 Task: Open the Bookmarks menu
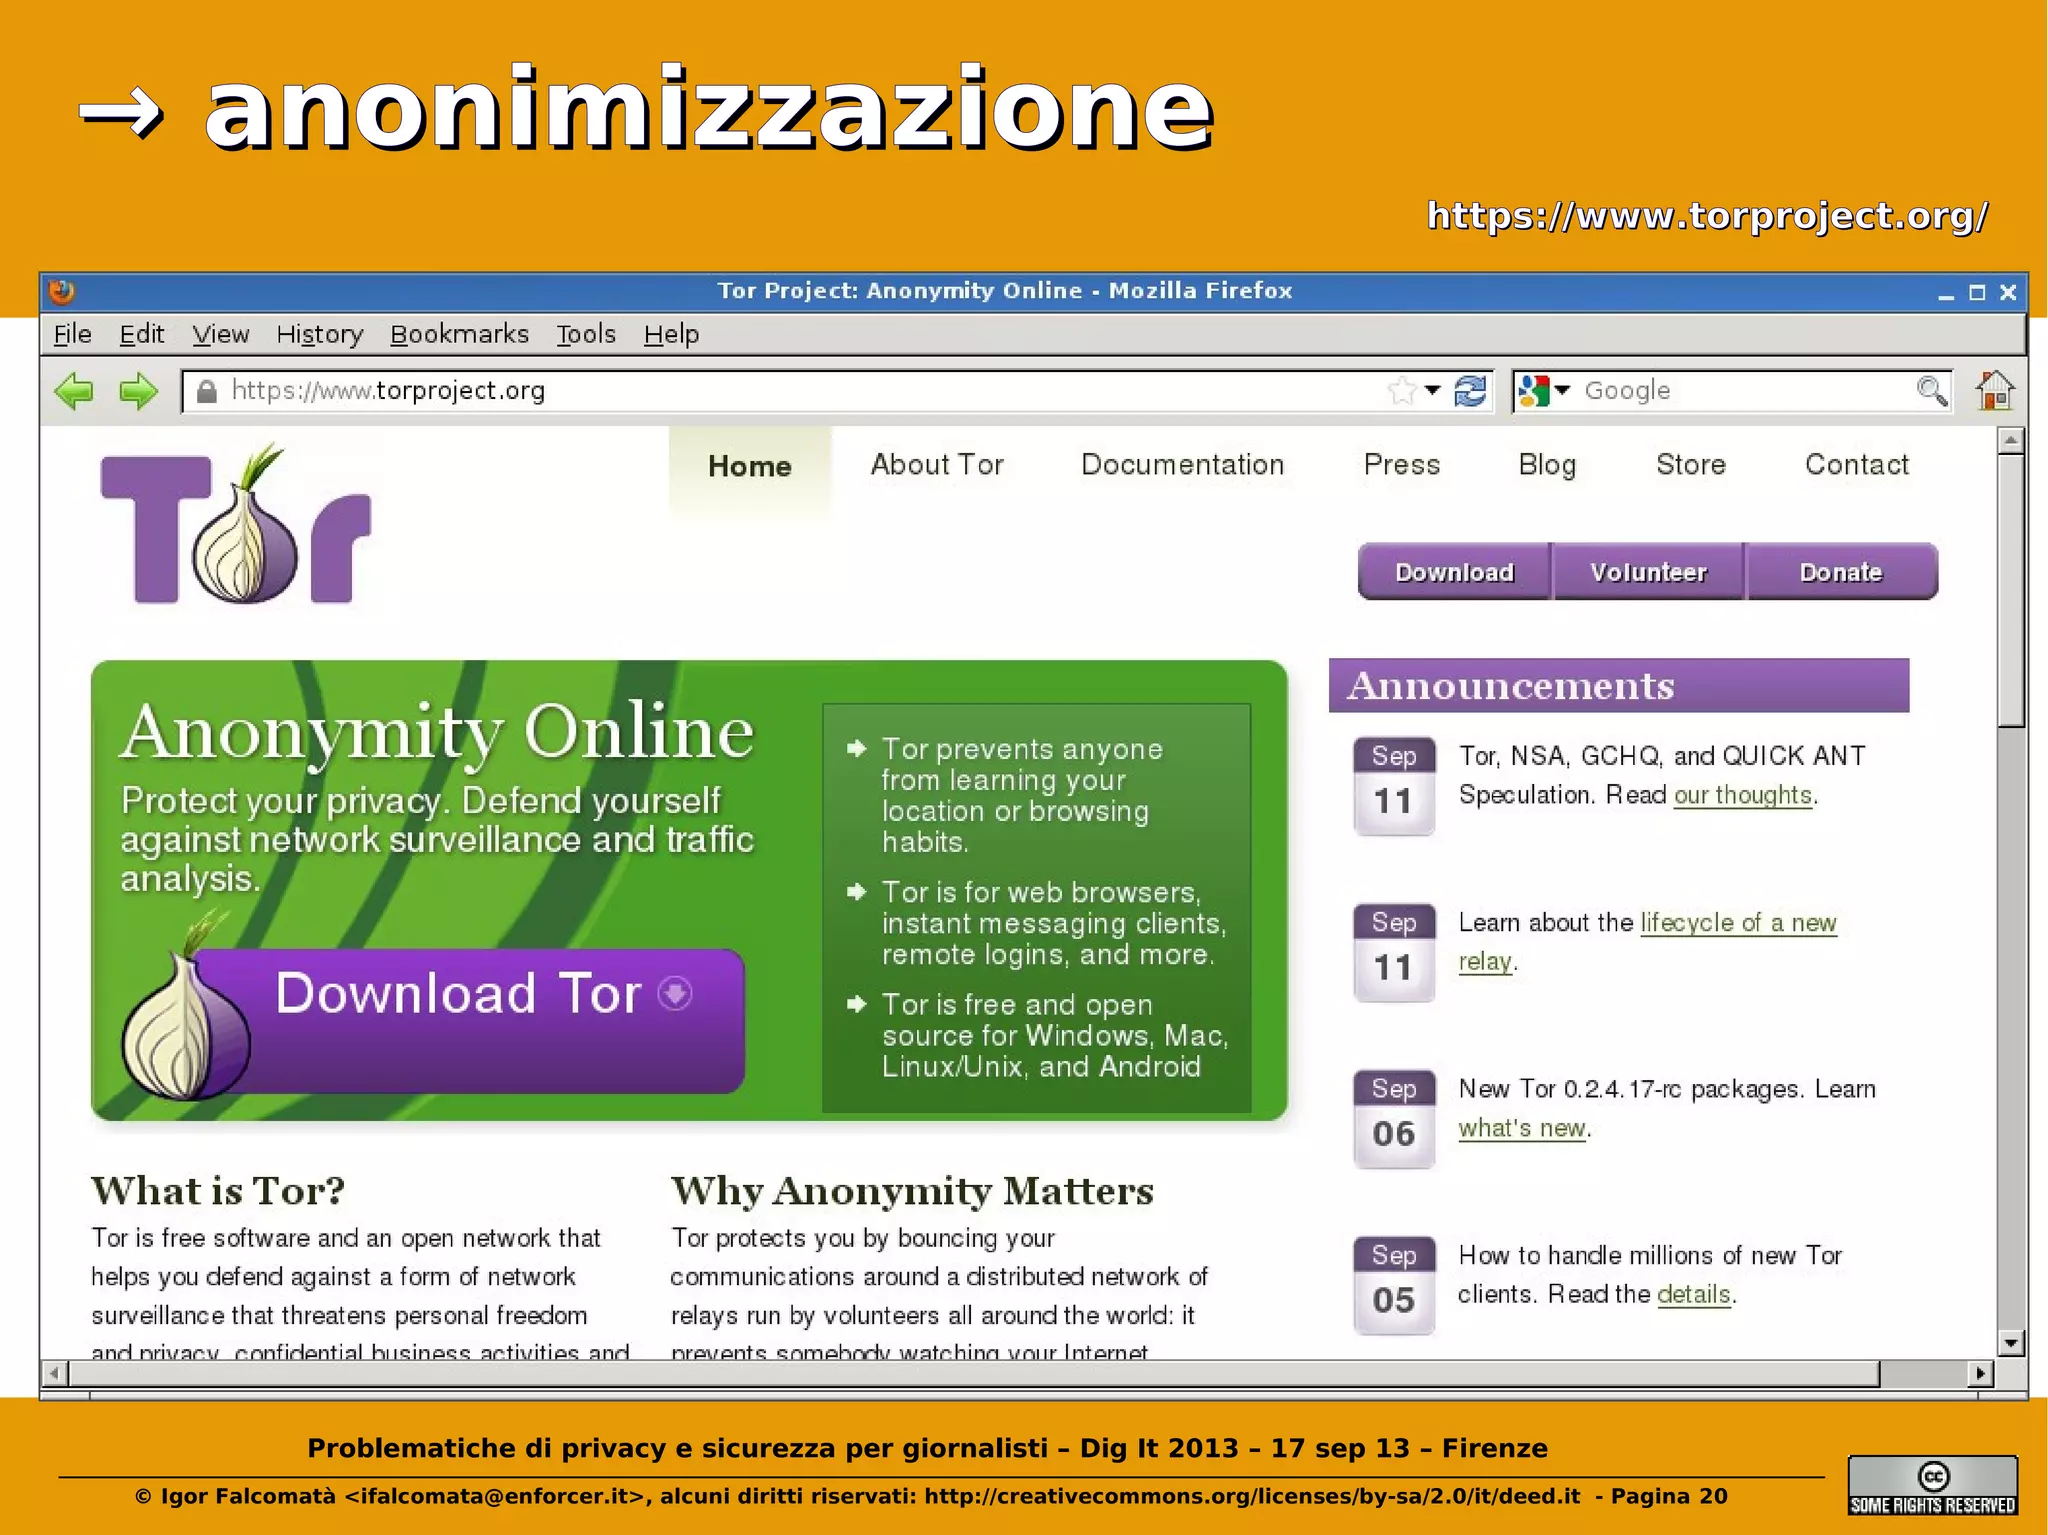(x=459, y=334)
